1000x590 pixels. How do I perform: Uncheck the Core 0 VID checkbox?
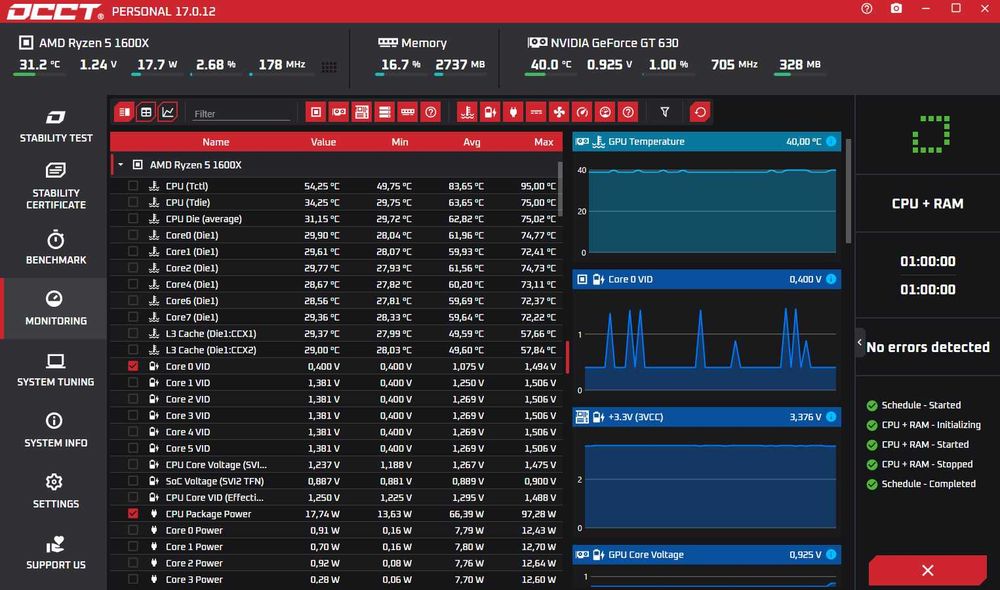pos(133,366)
